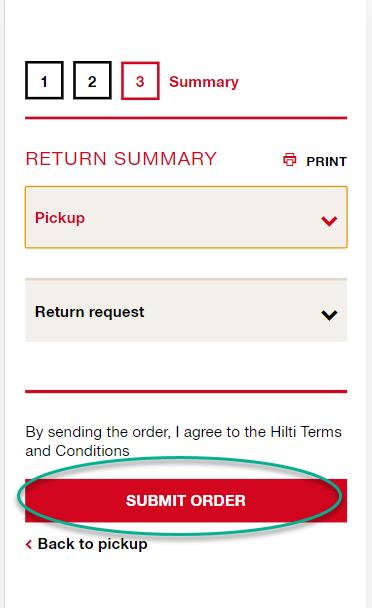
Task: Open the Pickup section by its title
Action: click(x=60, y=218)
